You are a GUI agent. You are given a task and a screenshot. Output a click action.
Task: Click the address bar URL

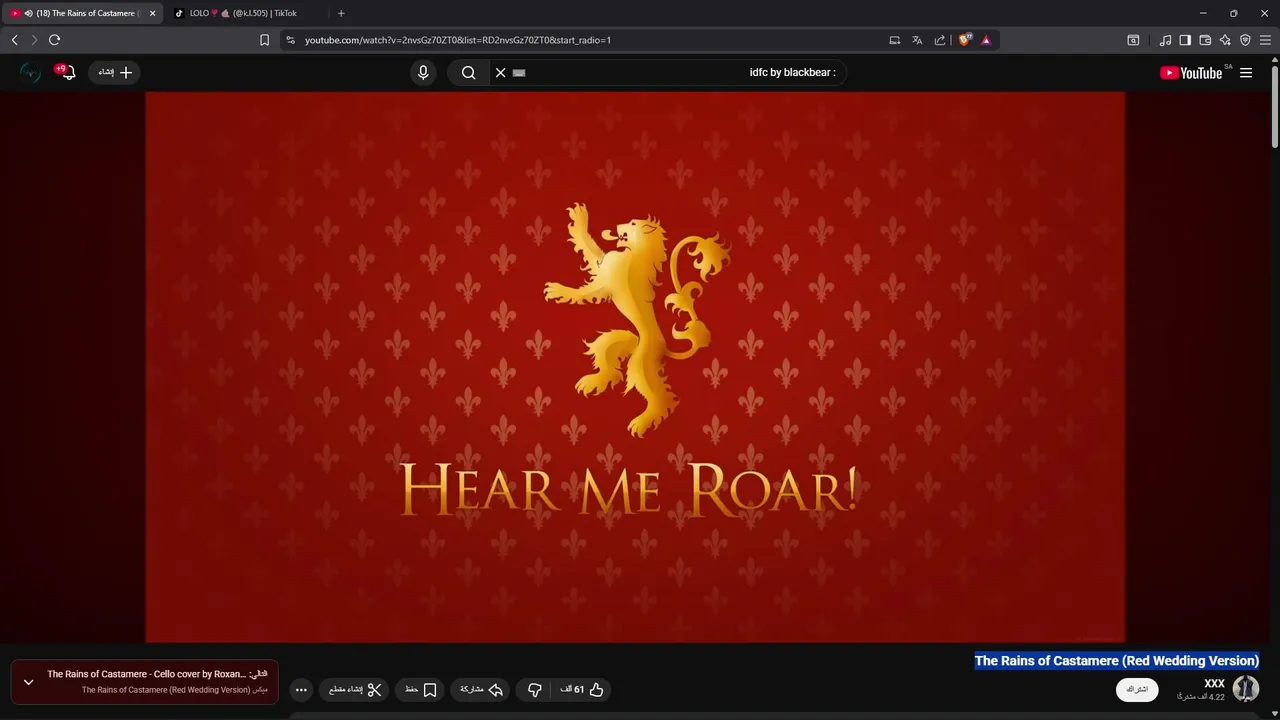(x=458, y=40)
